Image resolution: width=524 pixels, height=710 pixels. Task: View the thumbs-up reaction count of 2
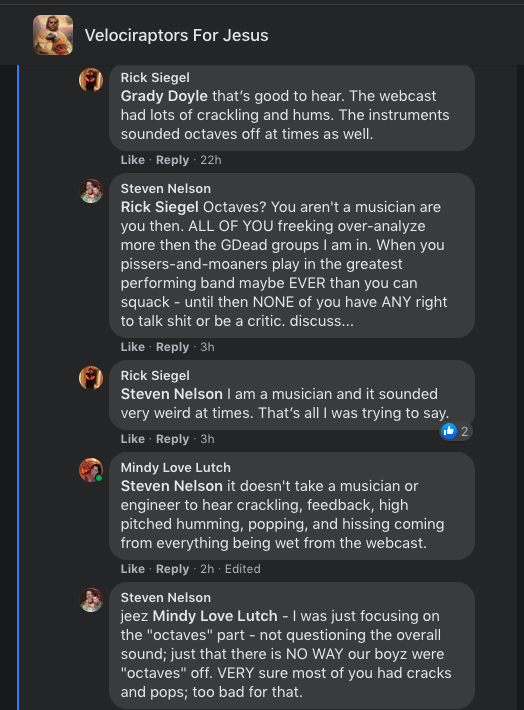(x=456, y=432)
